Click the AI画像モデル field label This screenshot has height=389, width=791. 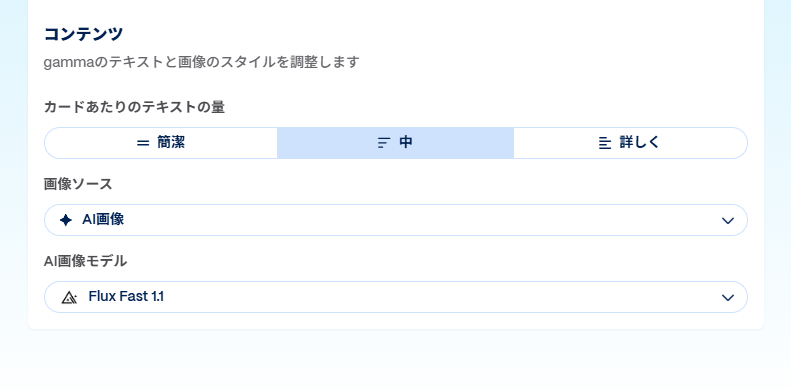pyautogui.click(x=85, y=261)
